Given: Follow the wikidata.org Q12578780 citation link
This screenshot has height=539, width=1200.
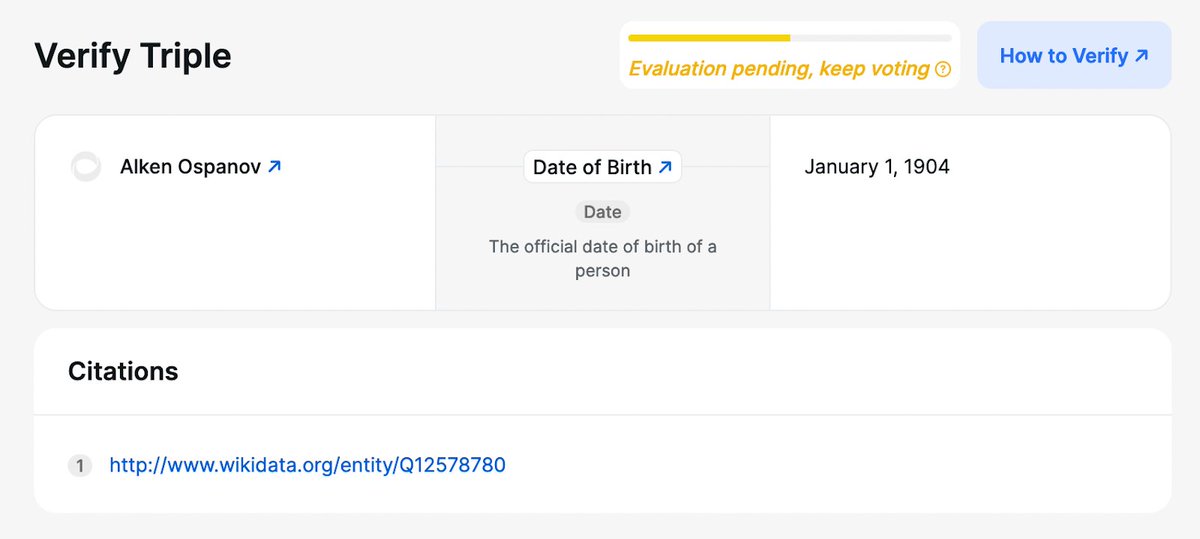Looking at the screenshot, I should pyautogui.click(x=307, y=465).
